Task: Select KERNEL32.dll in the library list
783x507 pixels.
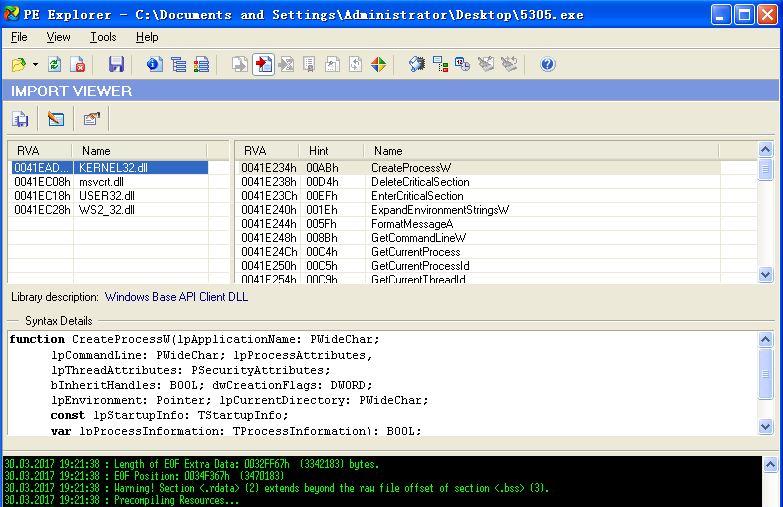Action: coord(110,168)
